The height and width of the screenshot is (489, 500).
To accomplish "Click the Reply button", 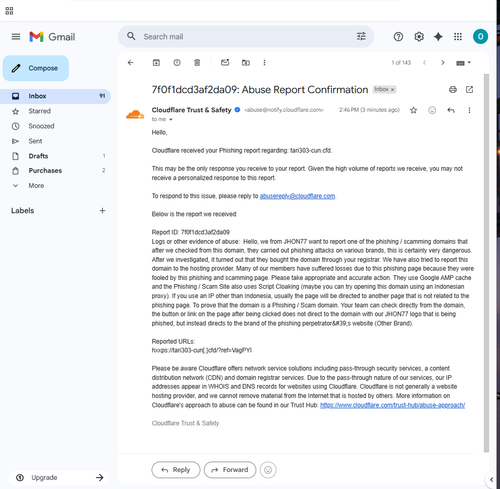I will (176, 470).
